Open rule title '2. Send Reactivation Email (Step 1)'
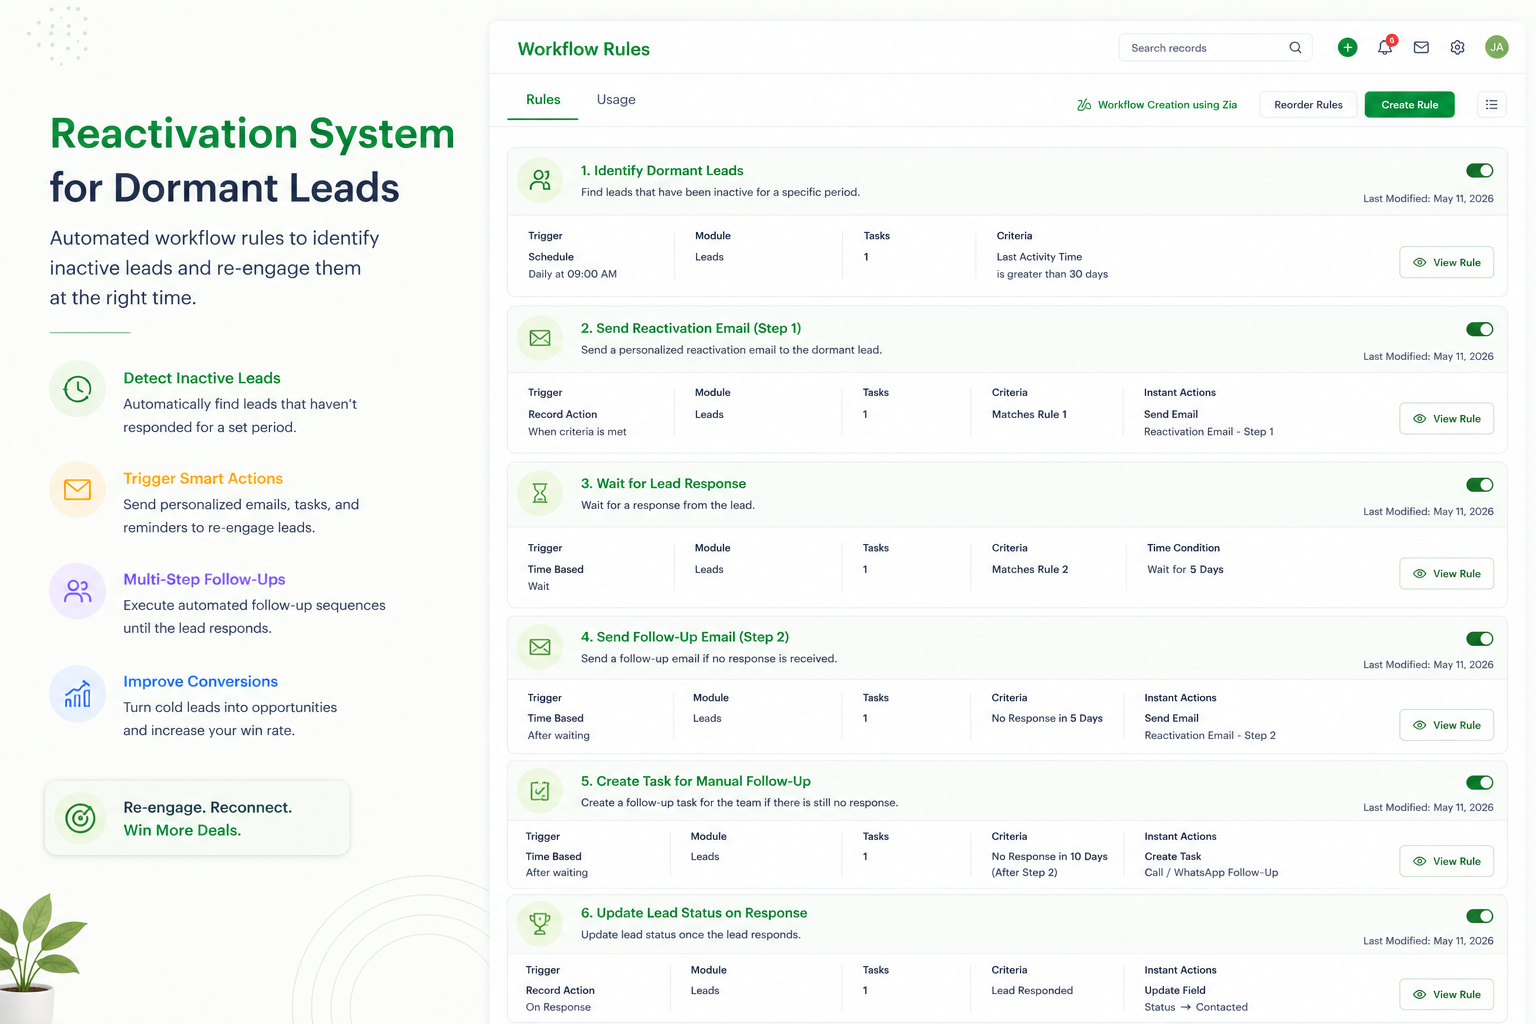Image resolution: width=1536 pixels, height=1024 pixels. point(691,328)
